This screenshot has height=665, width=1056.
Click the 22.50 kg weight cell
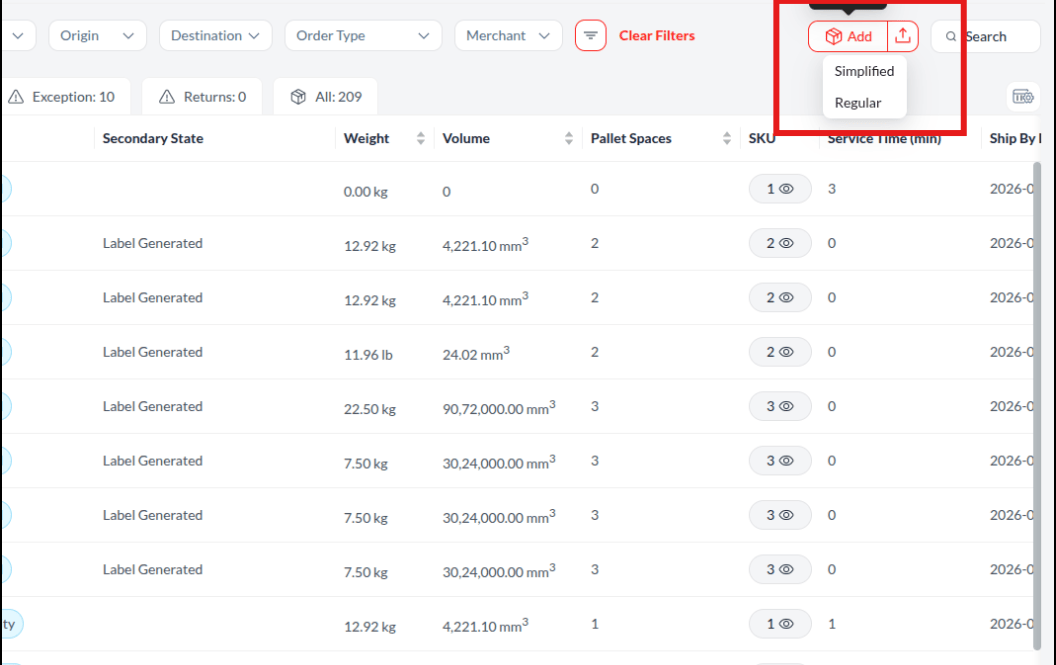[370, 409]
